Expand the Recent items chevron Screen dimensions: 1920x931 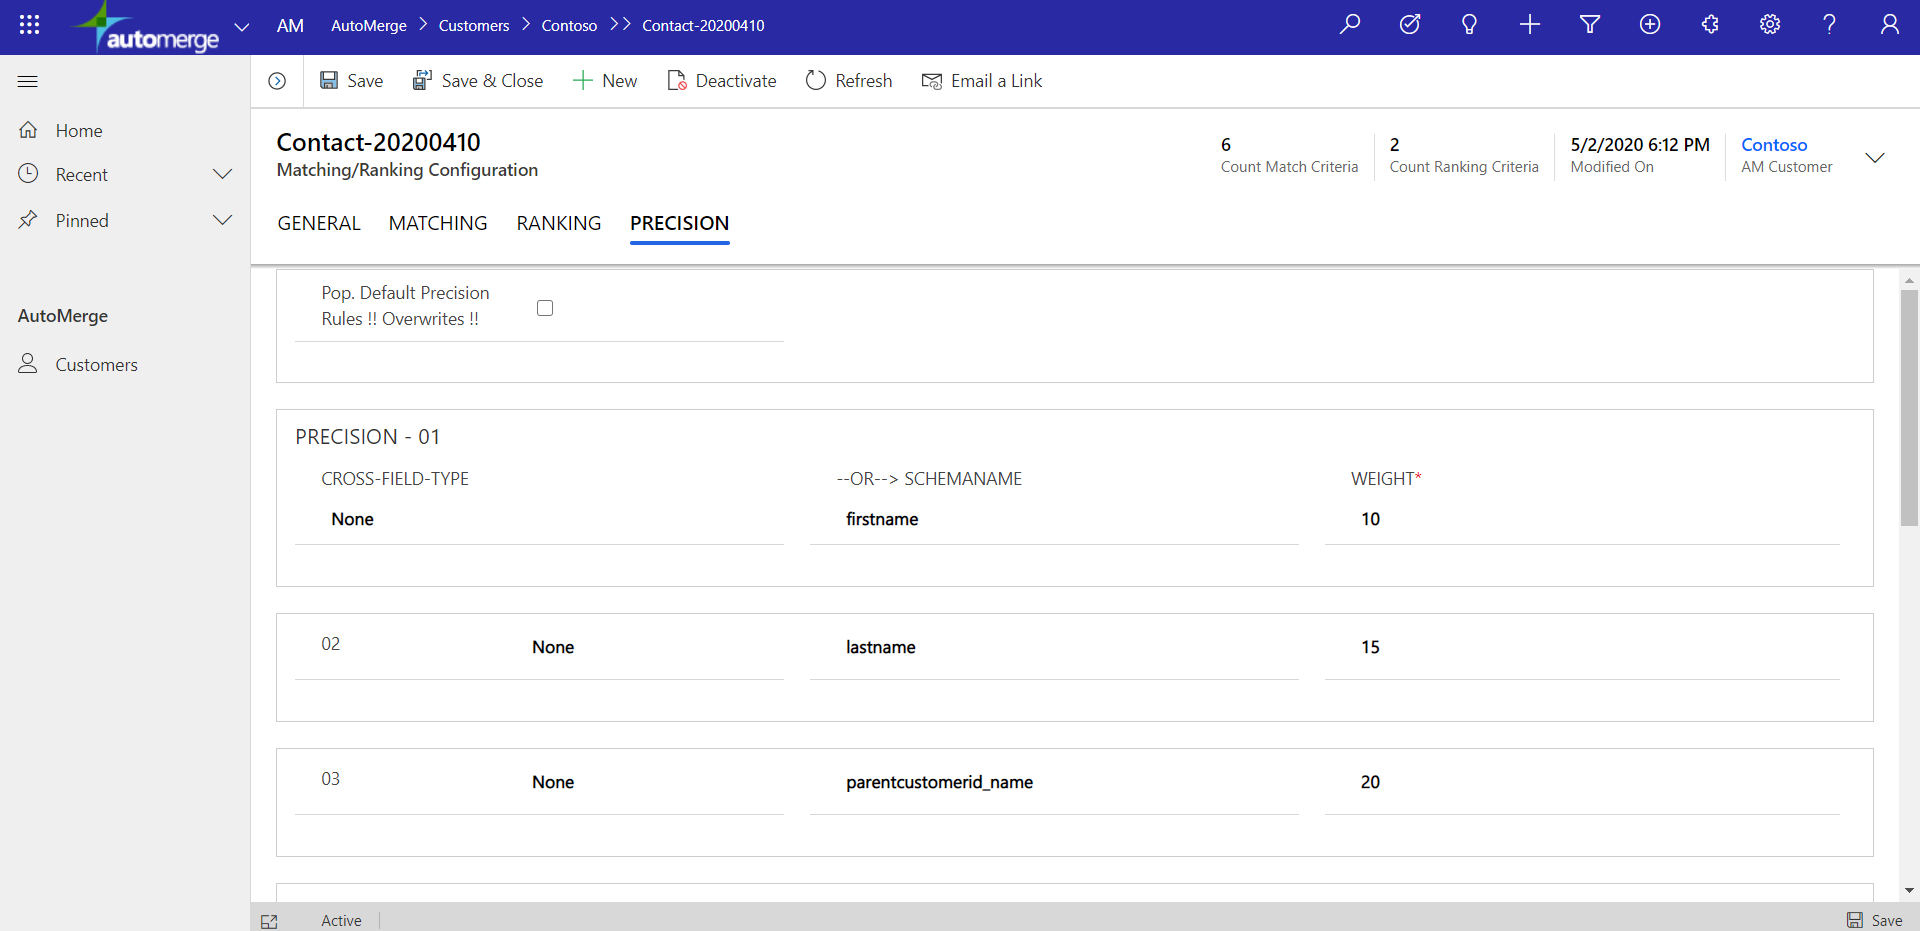coord(223,174)
